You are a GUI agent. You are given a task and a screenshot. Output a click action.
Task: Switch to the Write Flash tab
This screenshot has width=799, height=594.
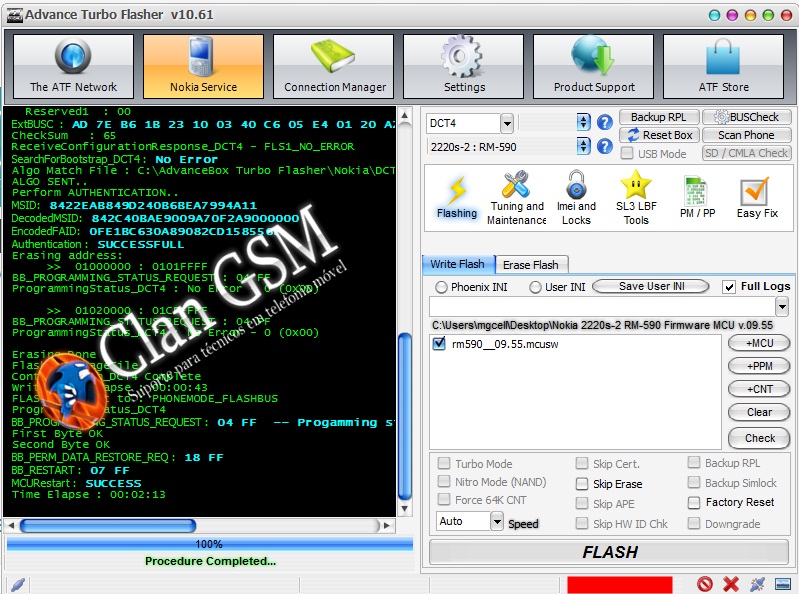click(458, 264)
